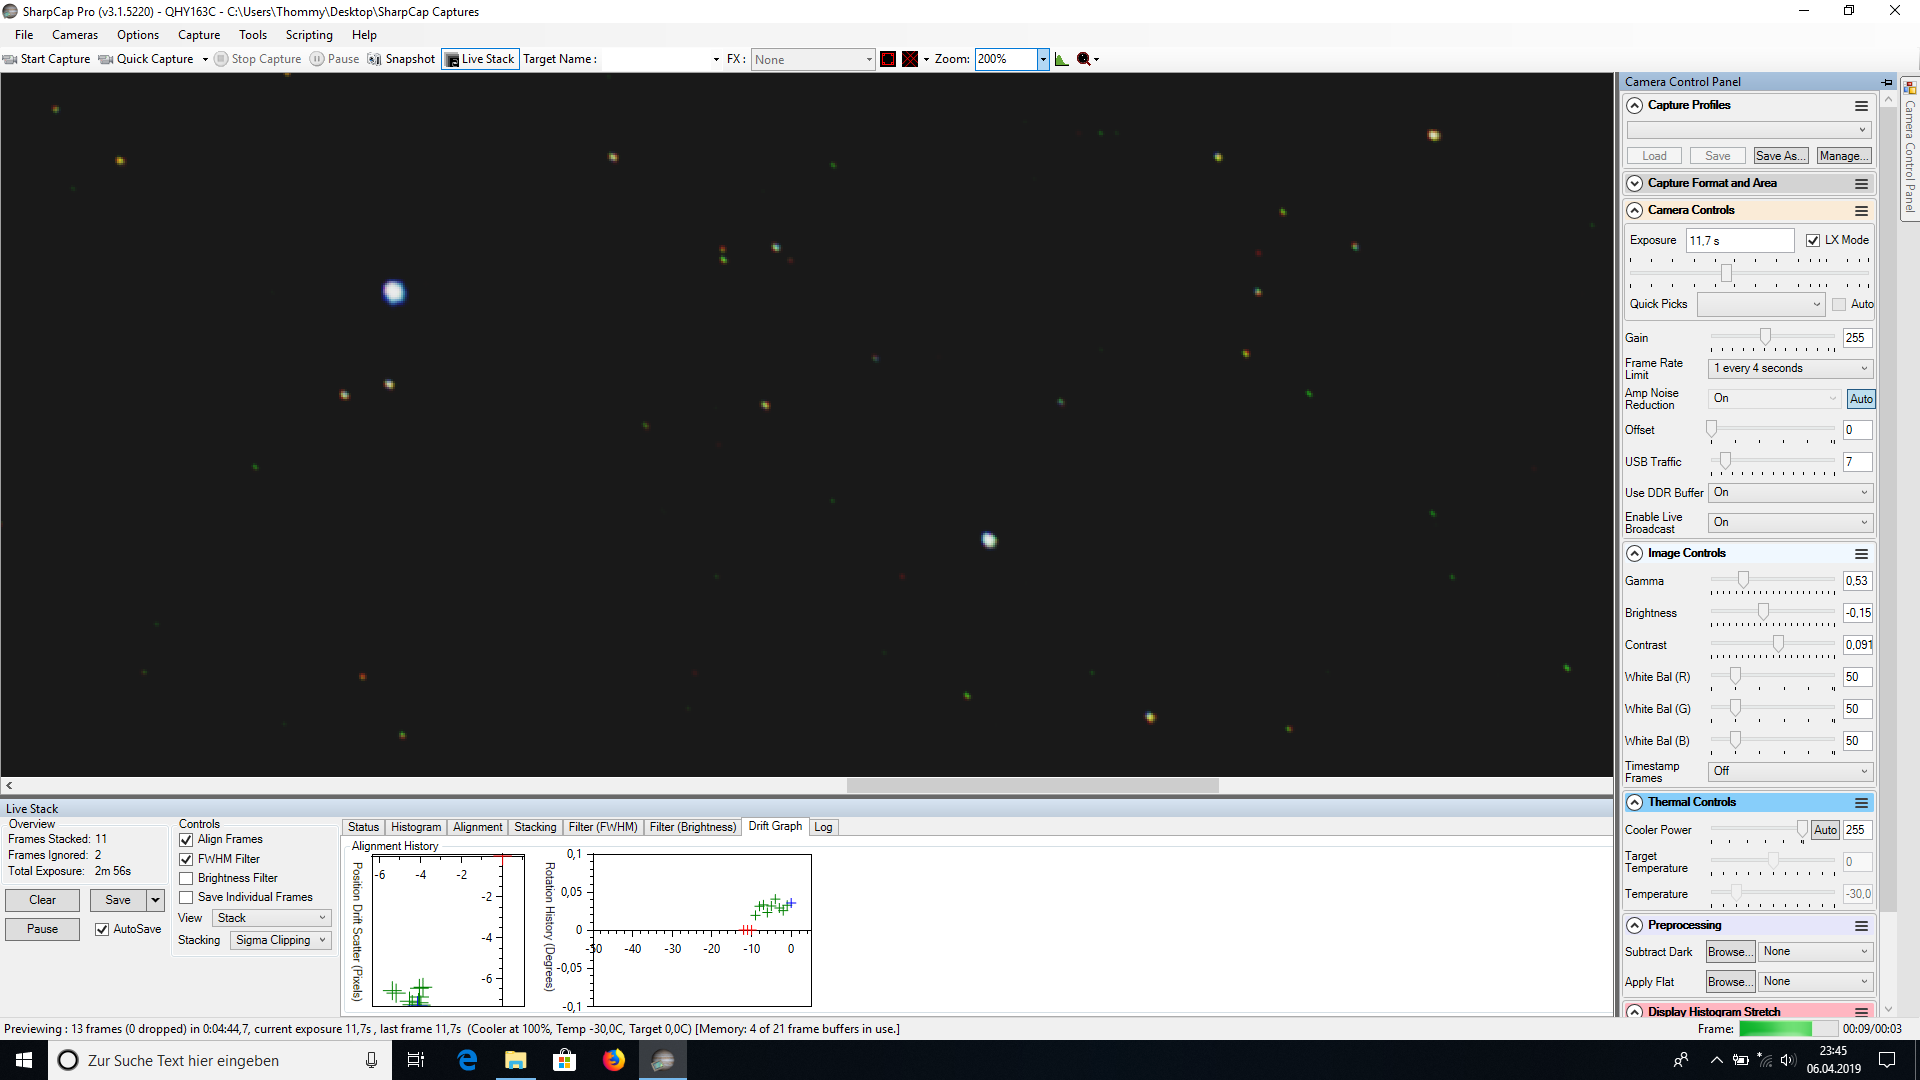The image size is (1920, 1080).
Task: Click the Save As... profile button
Action: tap(1780, 156)
